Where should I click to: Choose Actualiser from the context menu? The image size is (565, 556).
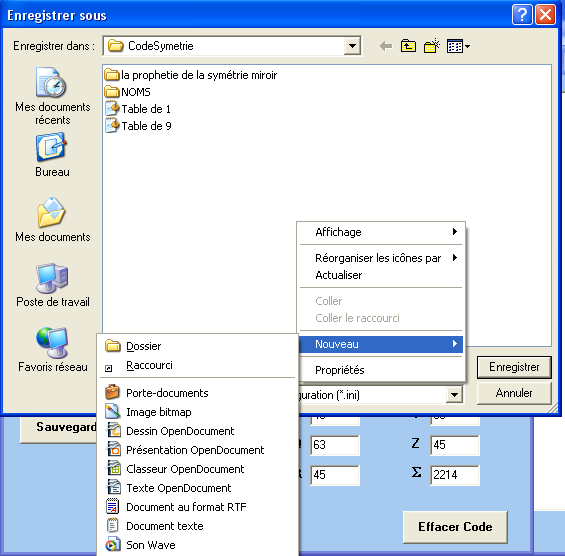pos(381,275)
